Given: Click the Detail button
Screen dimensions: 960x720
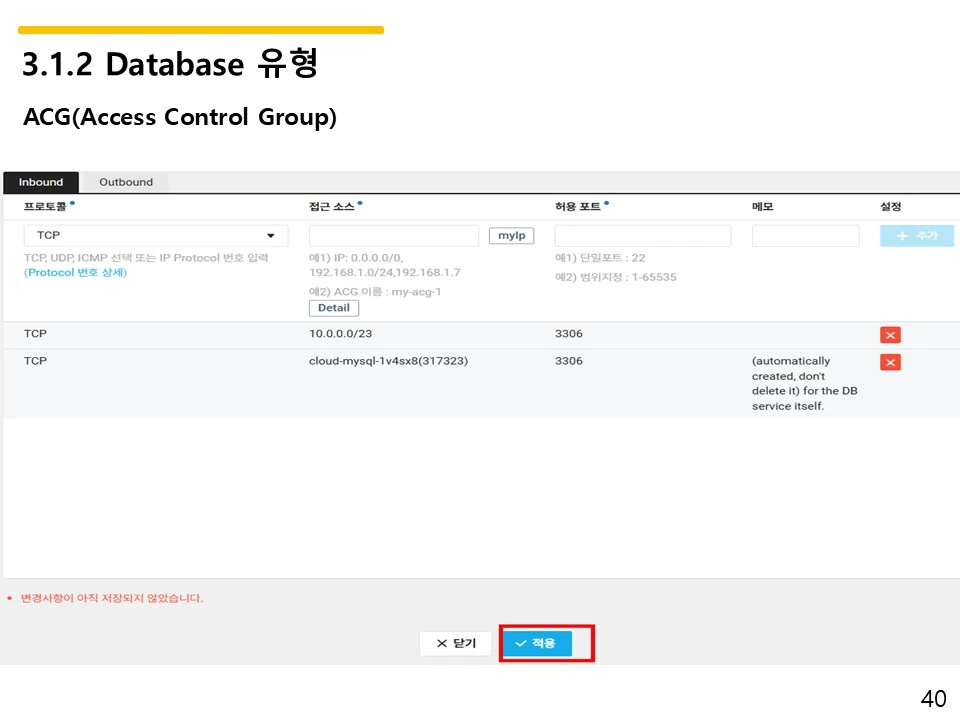Looking at the screenshot, I should click(x=334, y=308).
